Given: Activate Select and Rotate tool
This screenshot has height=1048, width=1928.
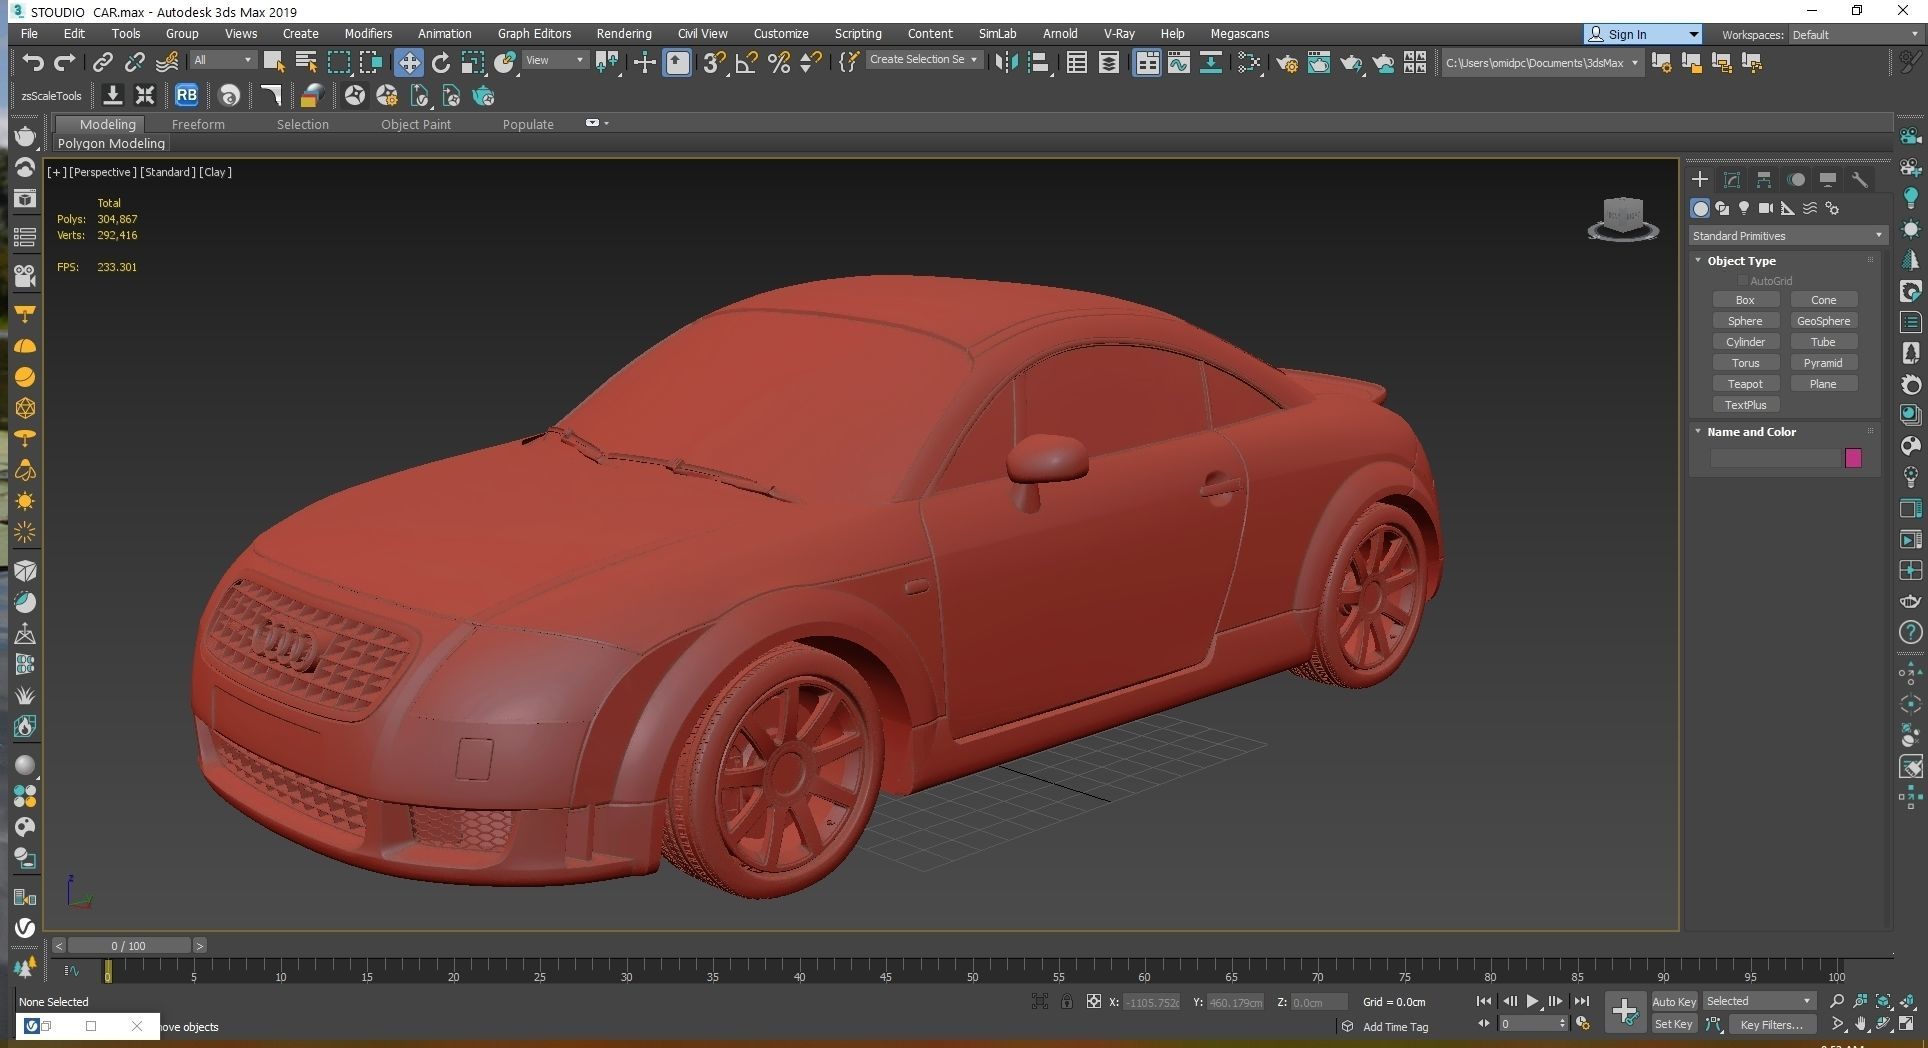Looking at the screenshot, I should [x=440, y=62].
